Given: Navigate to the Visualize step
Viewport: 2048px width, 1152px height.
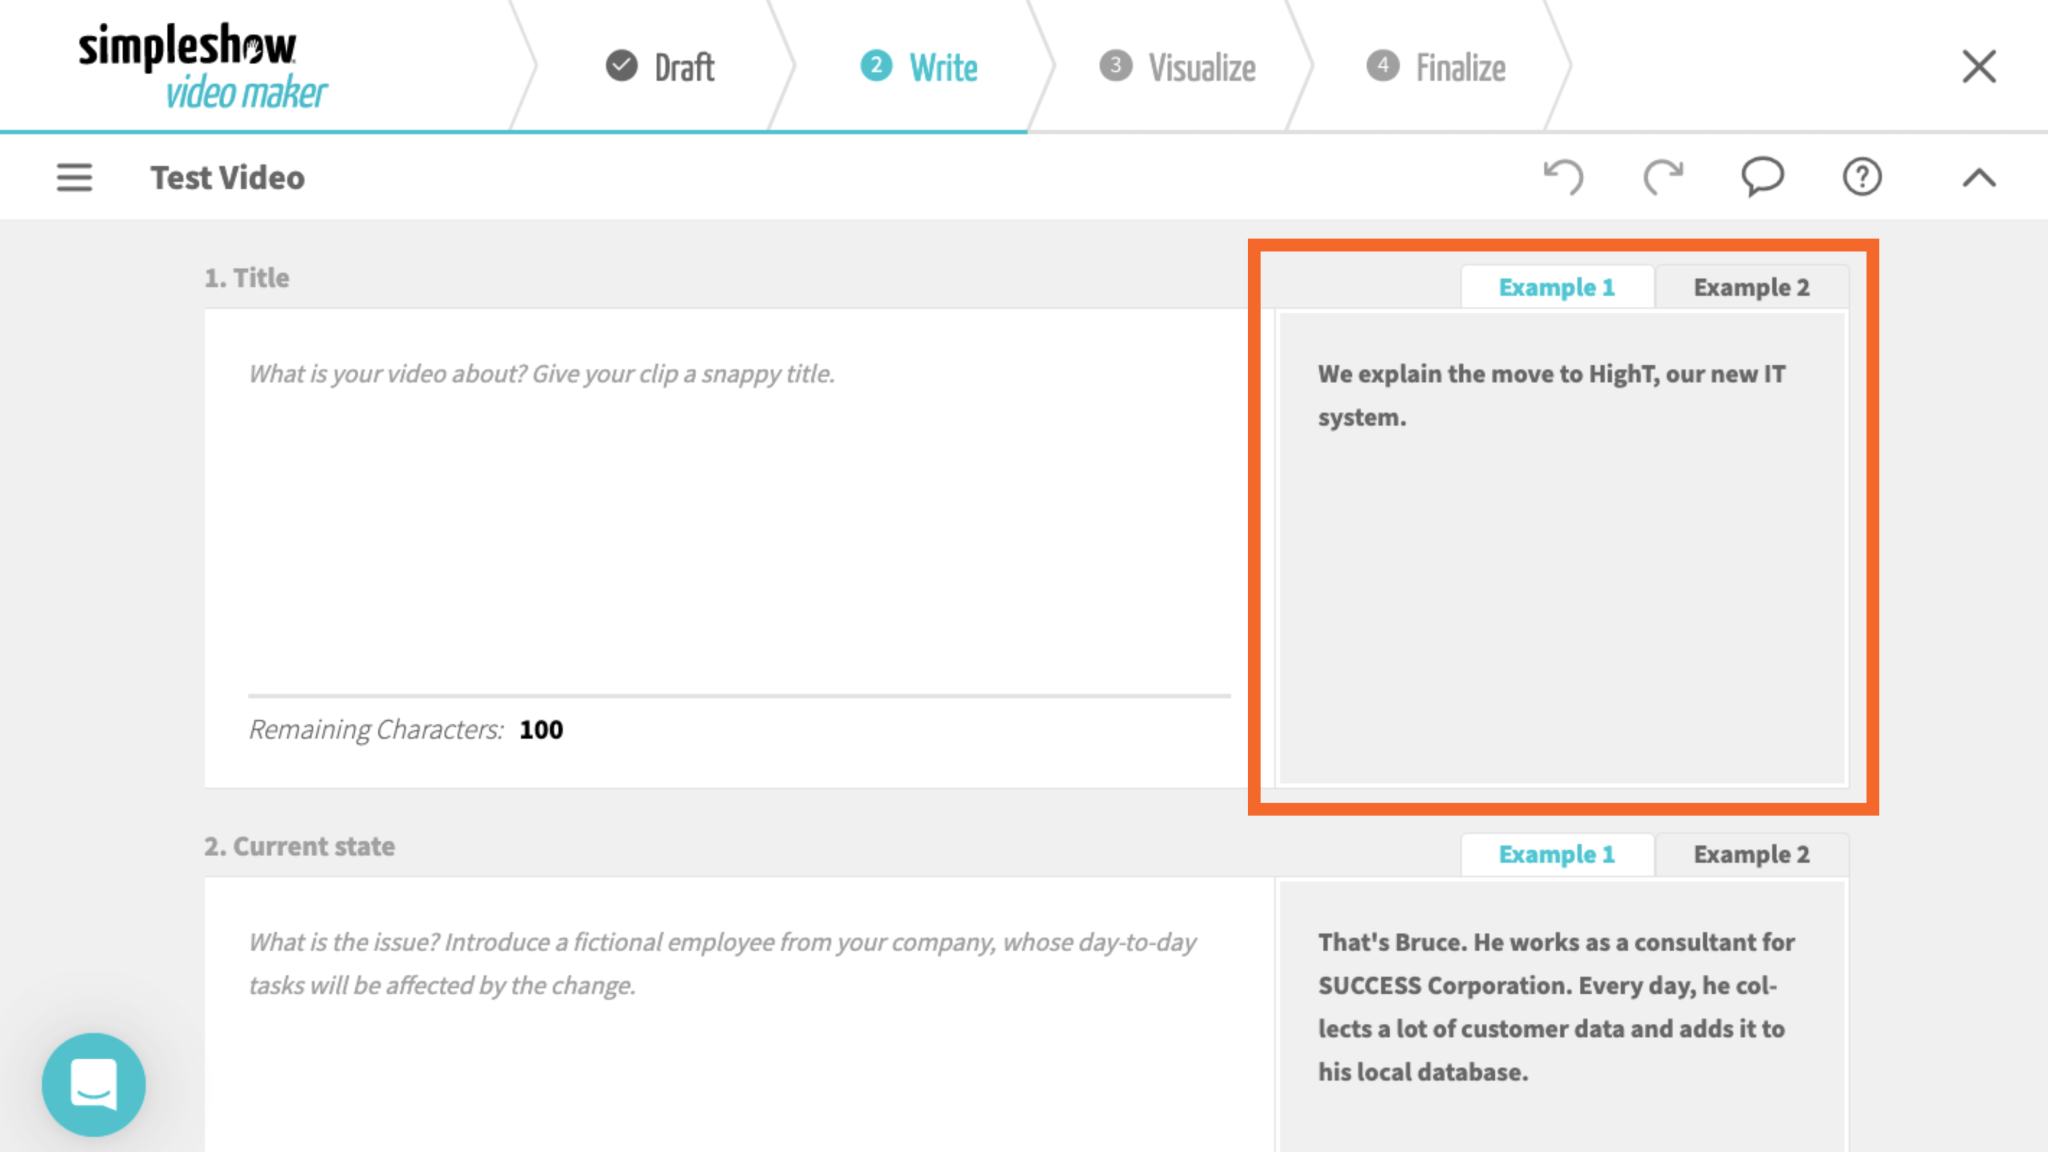Looking at the screenshot, I should point(1201,66).
